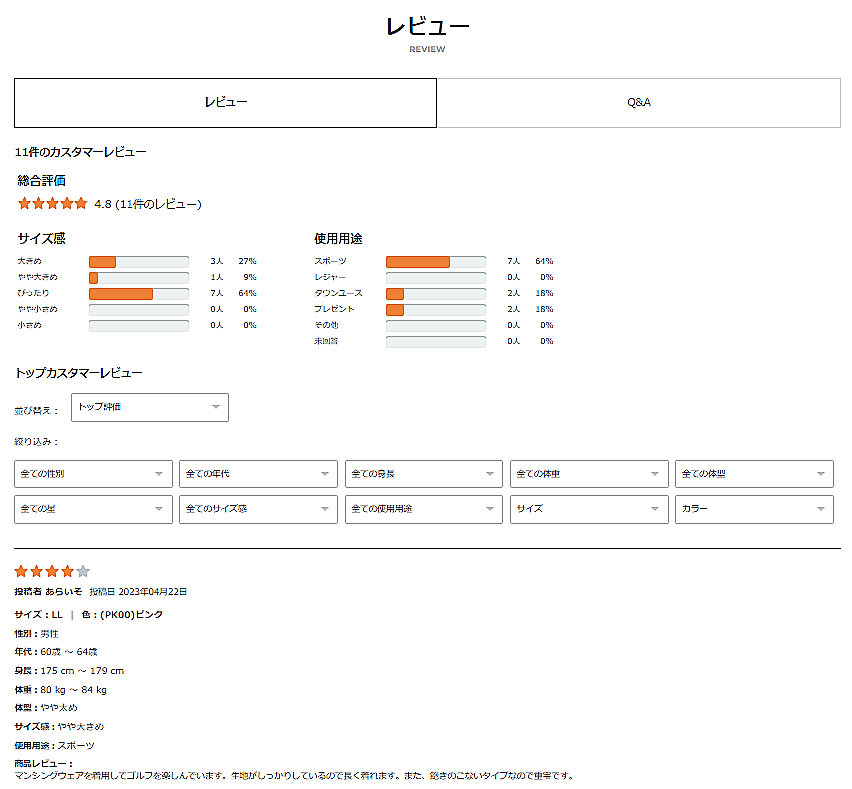The image size is (852, 789).
Task: Open the 全てのサイズ感 fit filter
Action: click(258, 509)
